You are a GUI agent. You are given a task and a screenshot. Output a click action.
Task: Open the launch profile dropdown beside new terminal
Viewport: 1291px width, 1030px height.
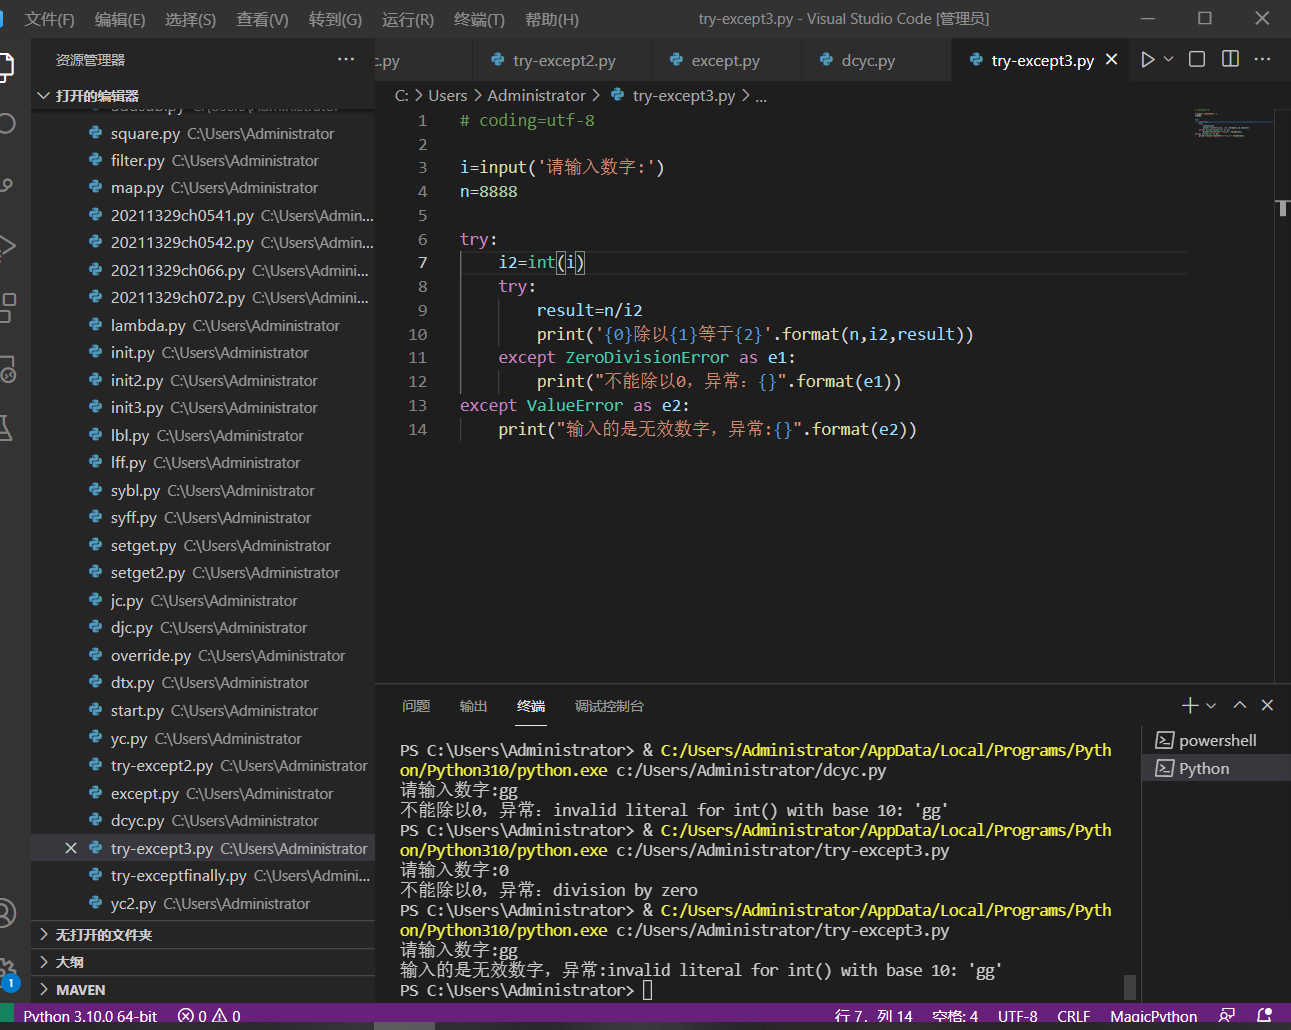[1211, 706]
